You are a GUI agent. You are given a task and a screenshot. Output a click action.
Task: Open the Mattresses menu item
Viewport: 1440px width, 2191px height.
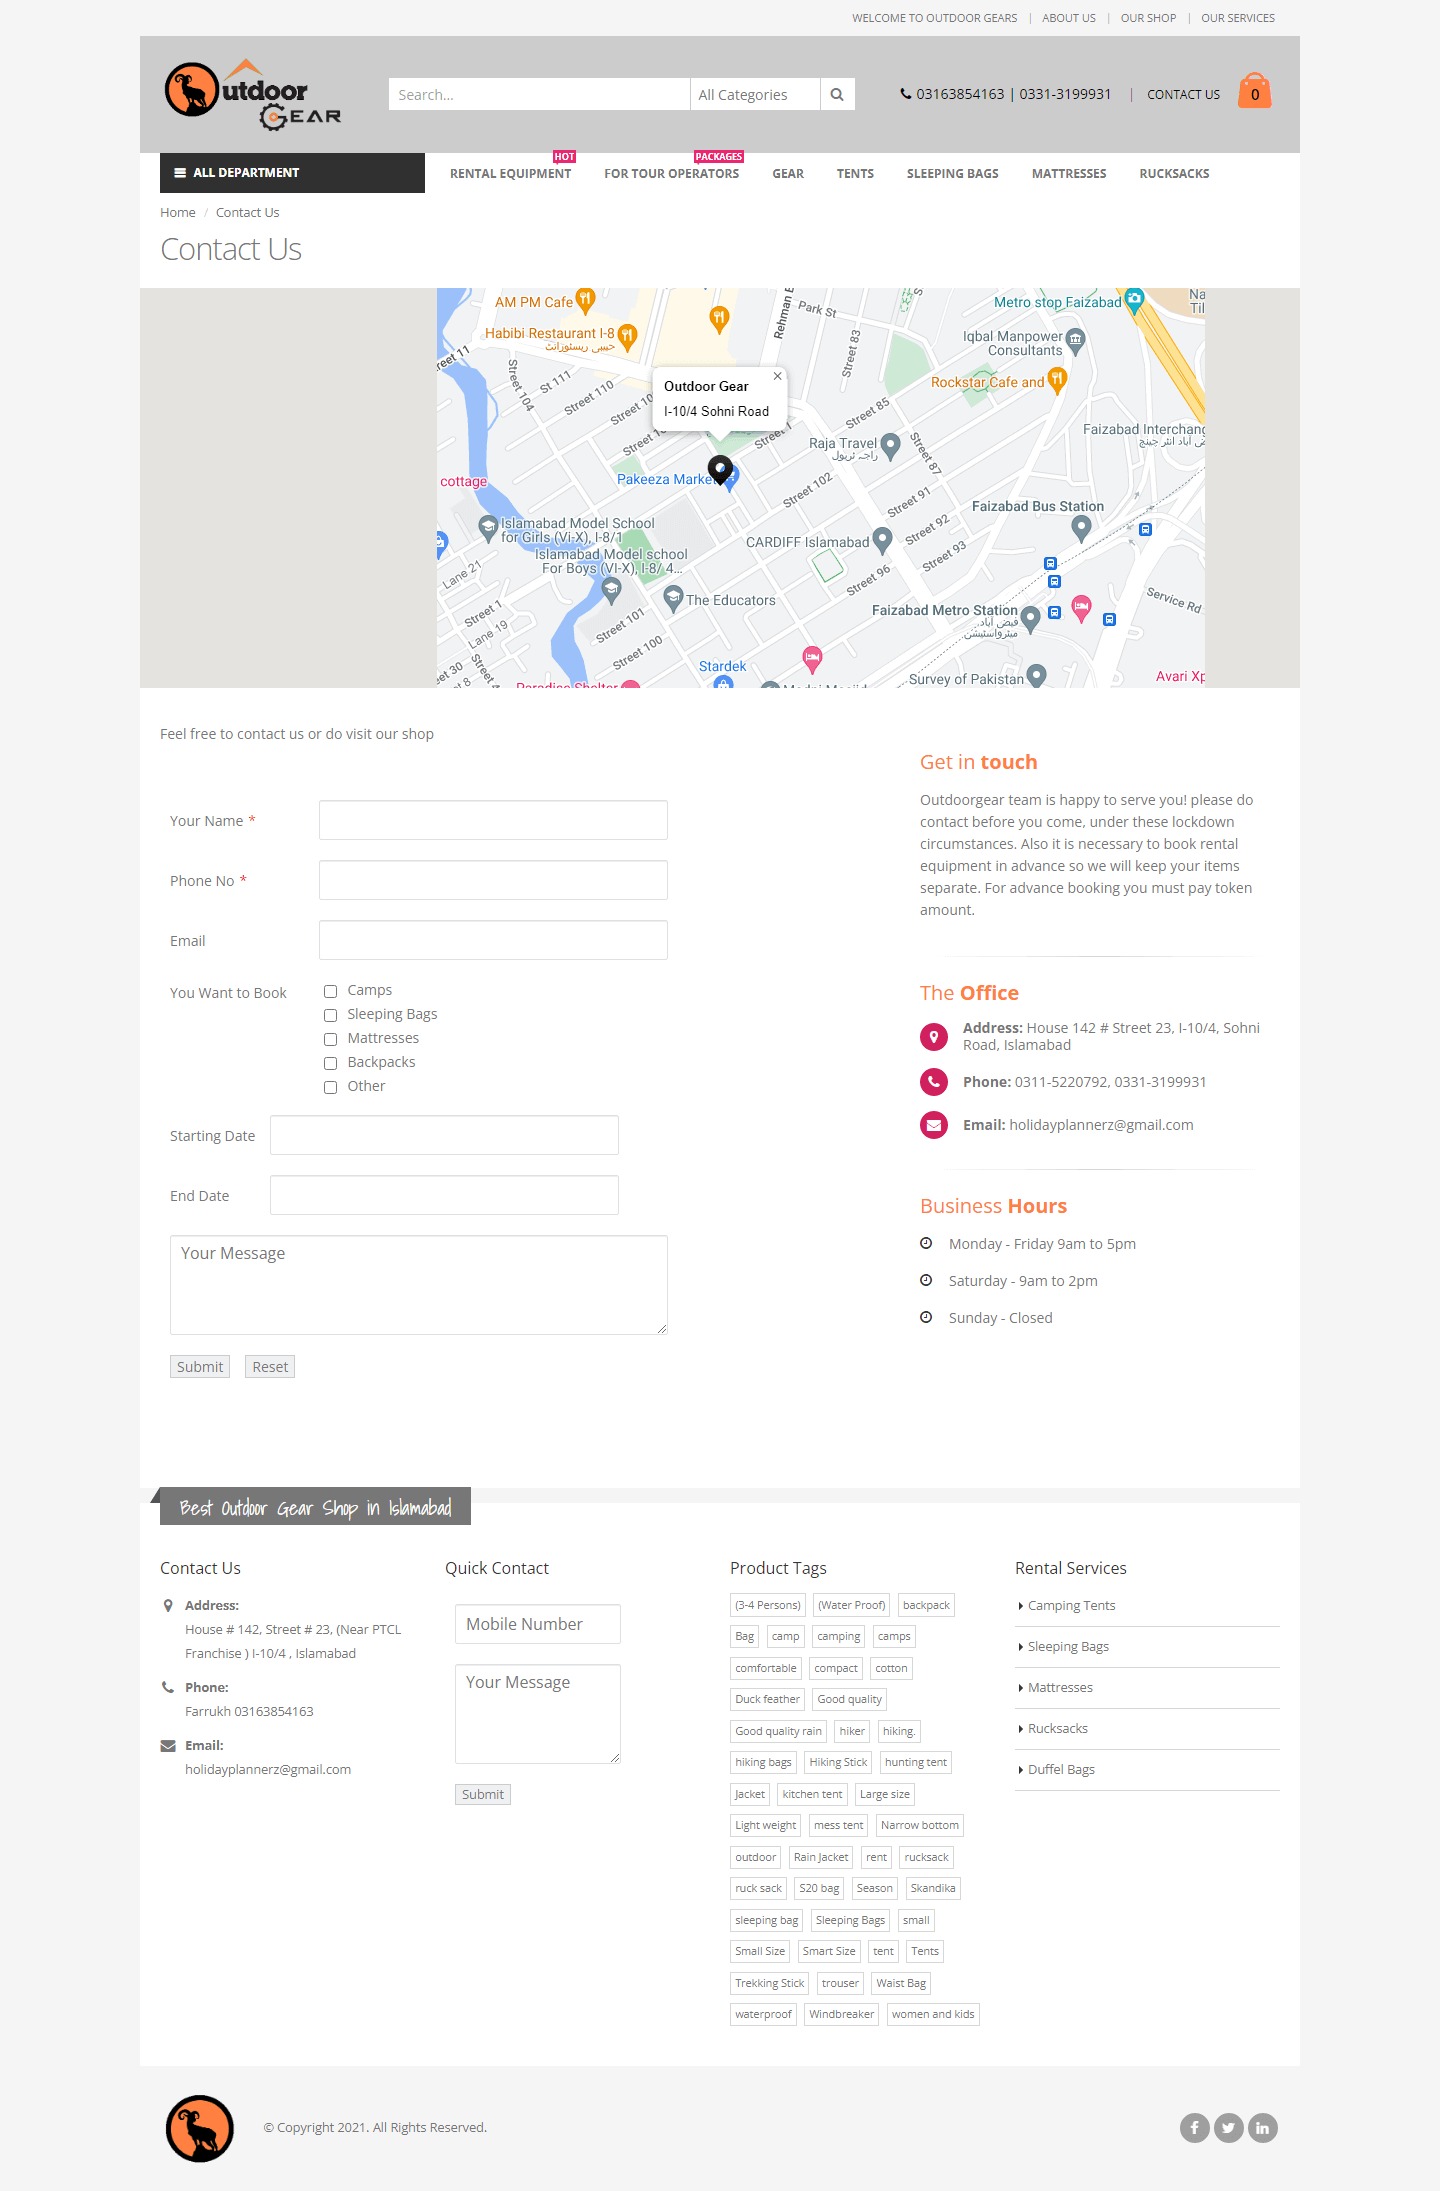tap(1069, 174)
